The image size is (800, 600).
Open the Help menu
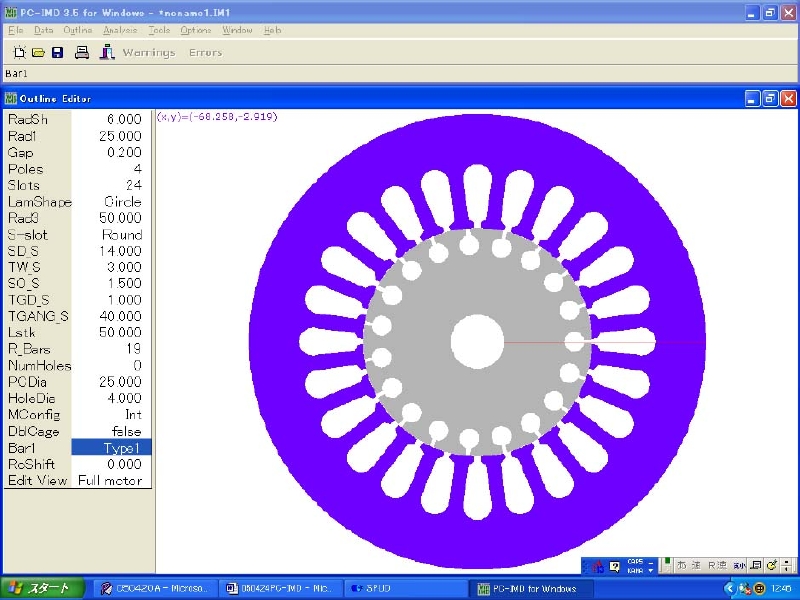pos(272,30)
